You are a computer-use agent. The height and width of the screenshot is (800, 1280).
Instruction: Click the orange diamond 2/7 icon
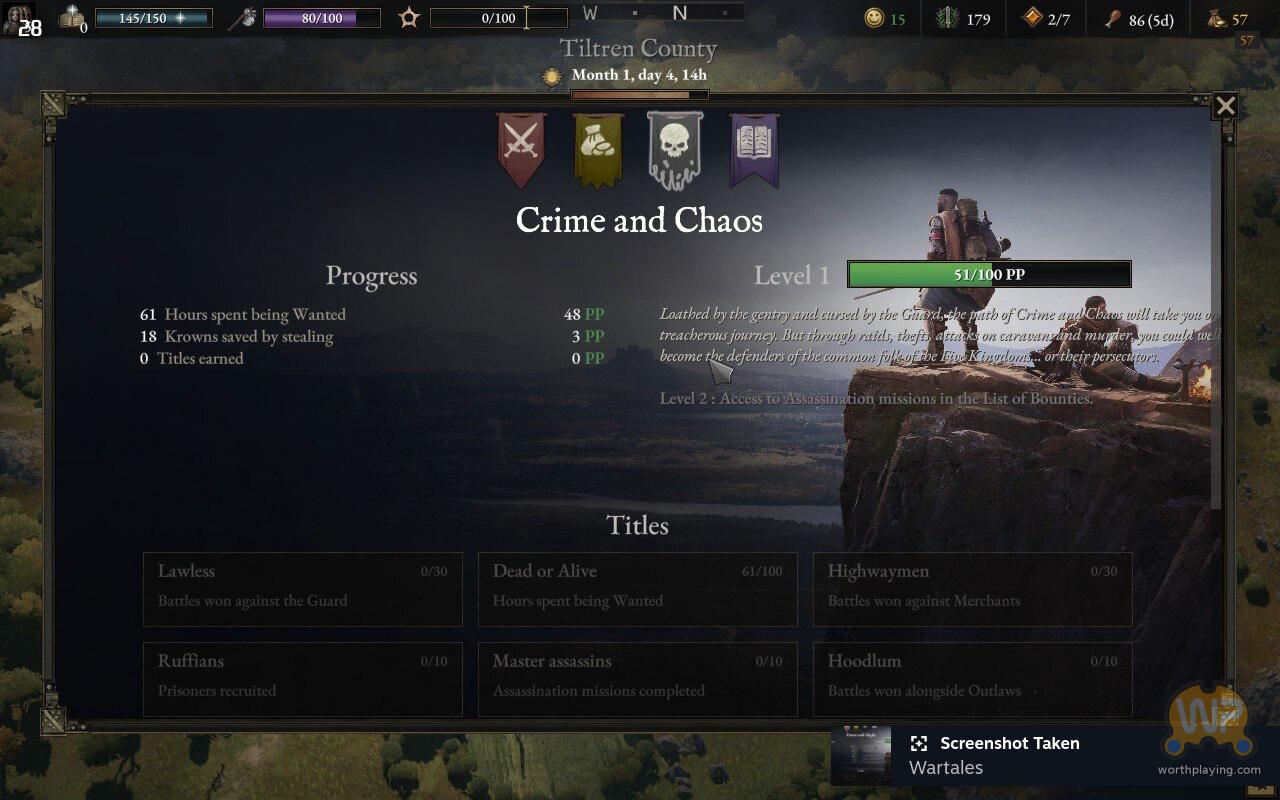[x=1031, y=18]
